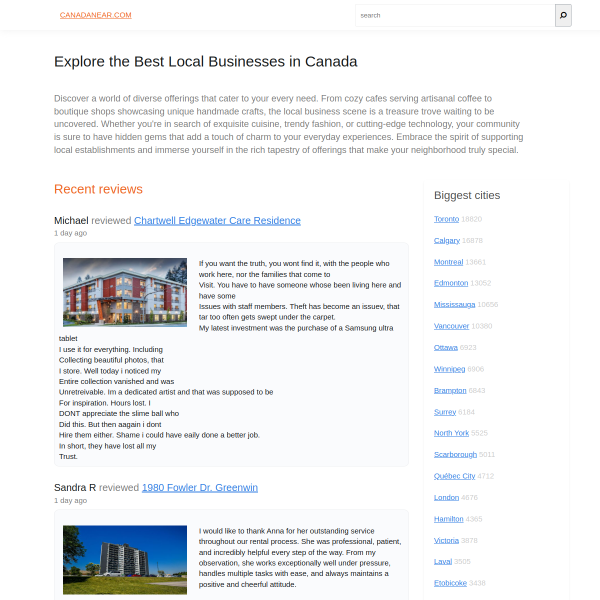600x600 pixels.
Task: Open the Hamilton city link
Action: (x=448, y=519)
